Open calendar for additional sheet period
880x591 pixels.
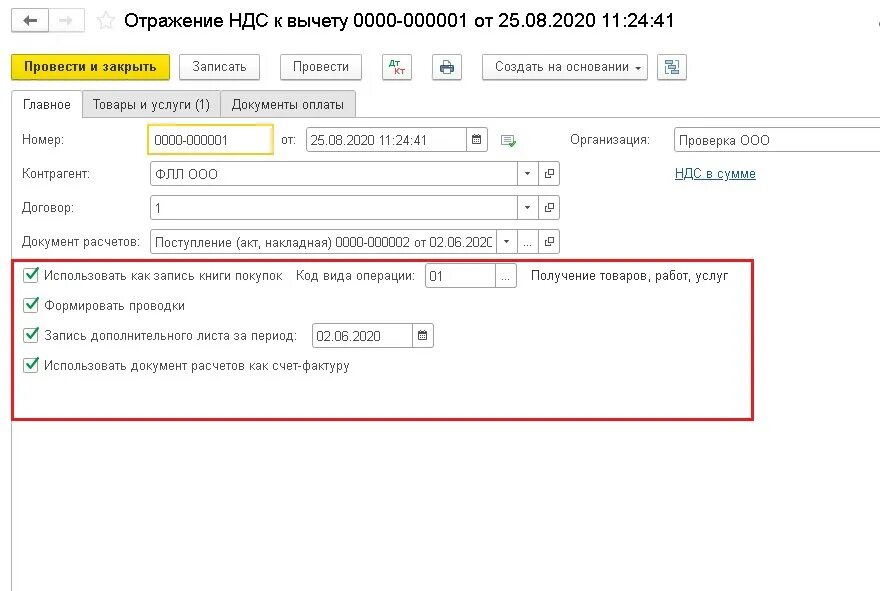tap(423, 336)
